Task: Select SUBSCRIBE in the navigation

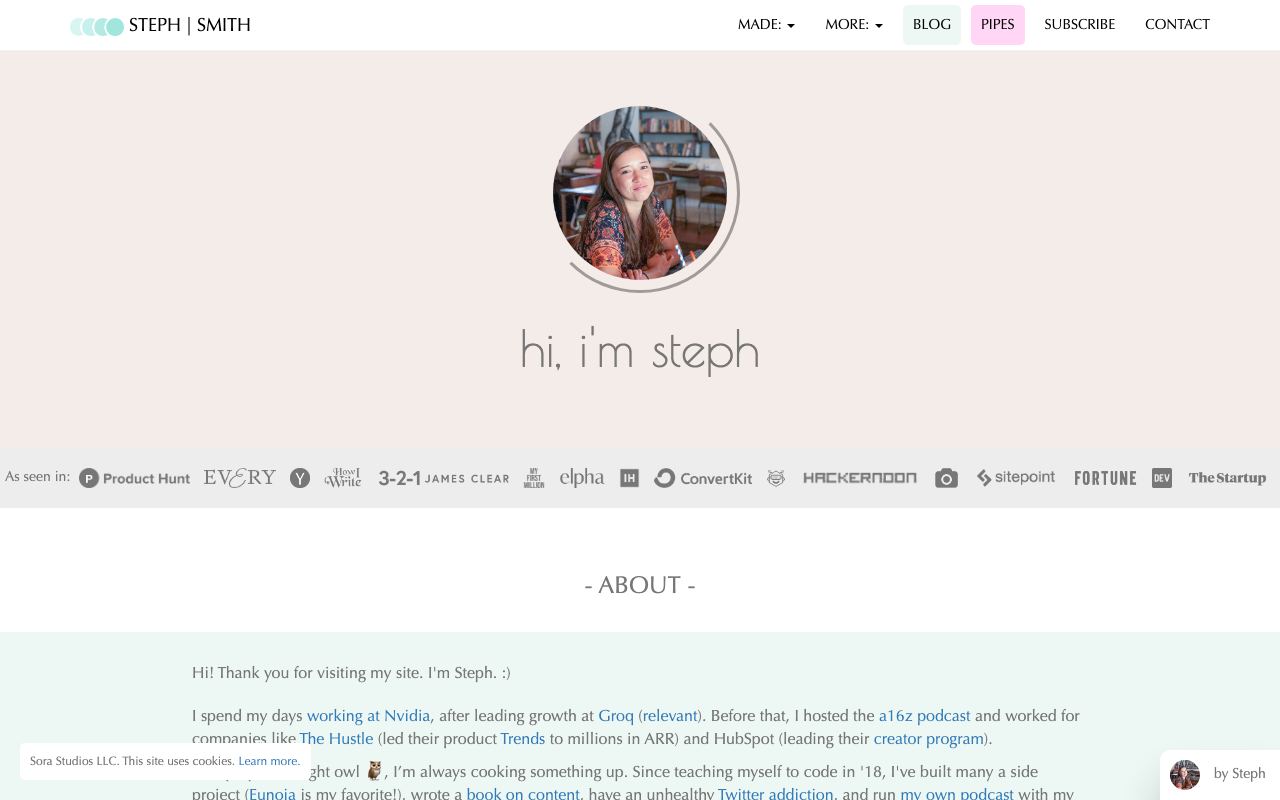Action: tap(1080, 25)
